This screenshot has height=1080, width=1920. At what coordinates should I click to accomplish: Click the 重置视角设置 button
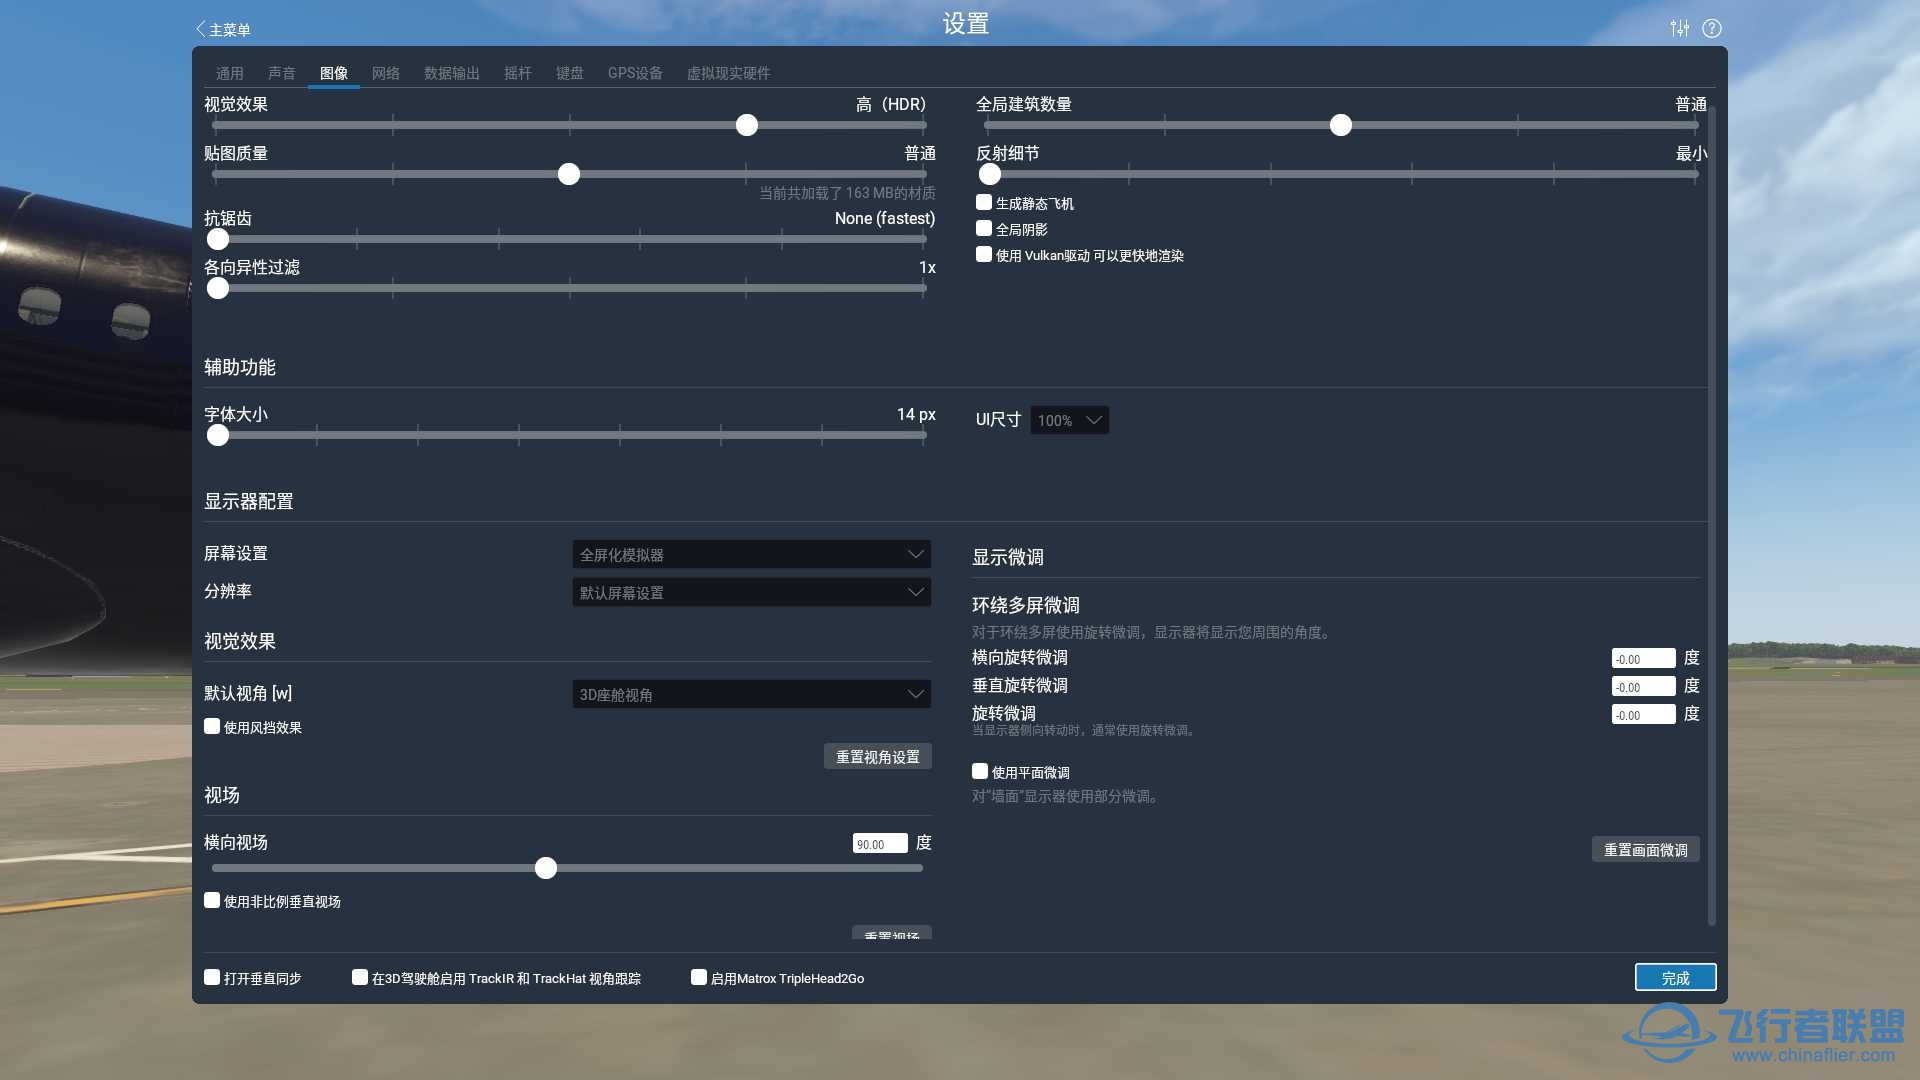click(x=878, y=756)
